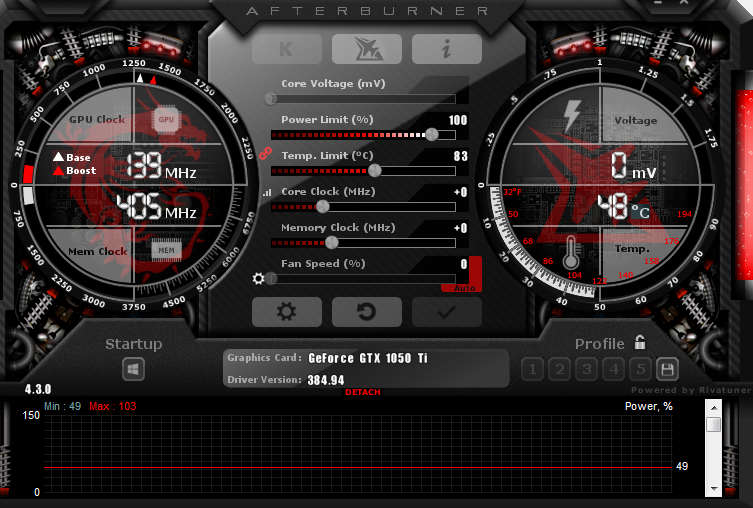Open fan settings gear beside Fan Speed
Image resolution: width=753 pixels, height=508 pixels.
coord(258,278)
